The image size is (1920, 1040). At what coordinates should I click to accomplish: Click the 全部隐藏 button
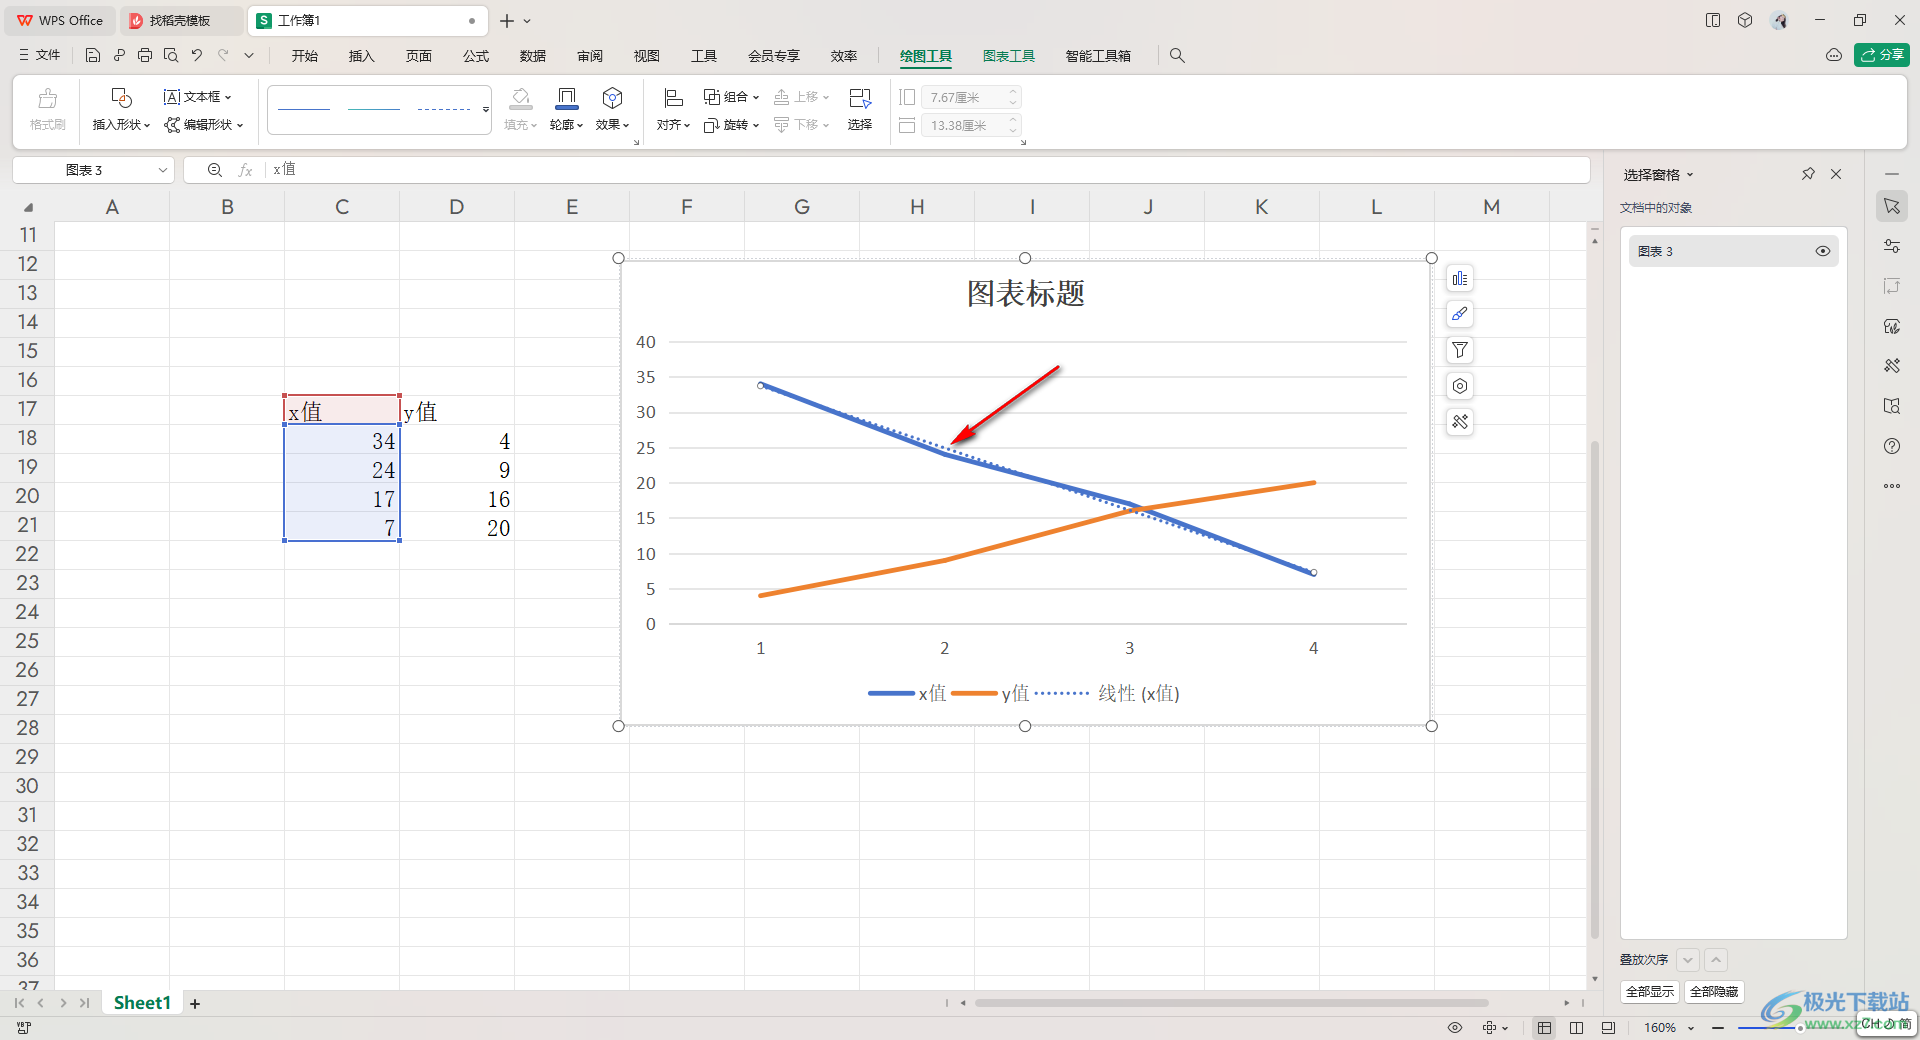pos(1714,992)
